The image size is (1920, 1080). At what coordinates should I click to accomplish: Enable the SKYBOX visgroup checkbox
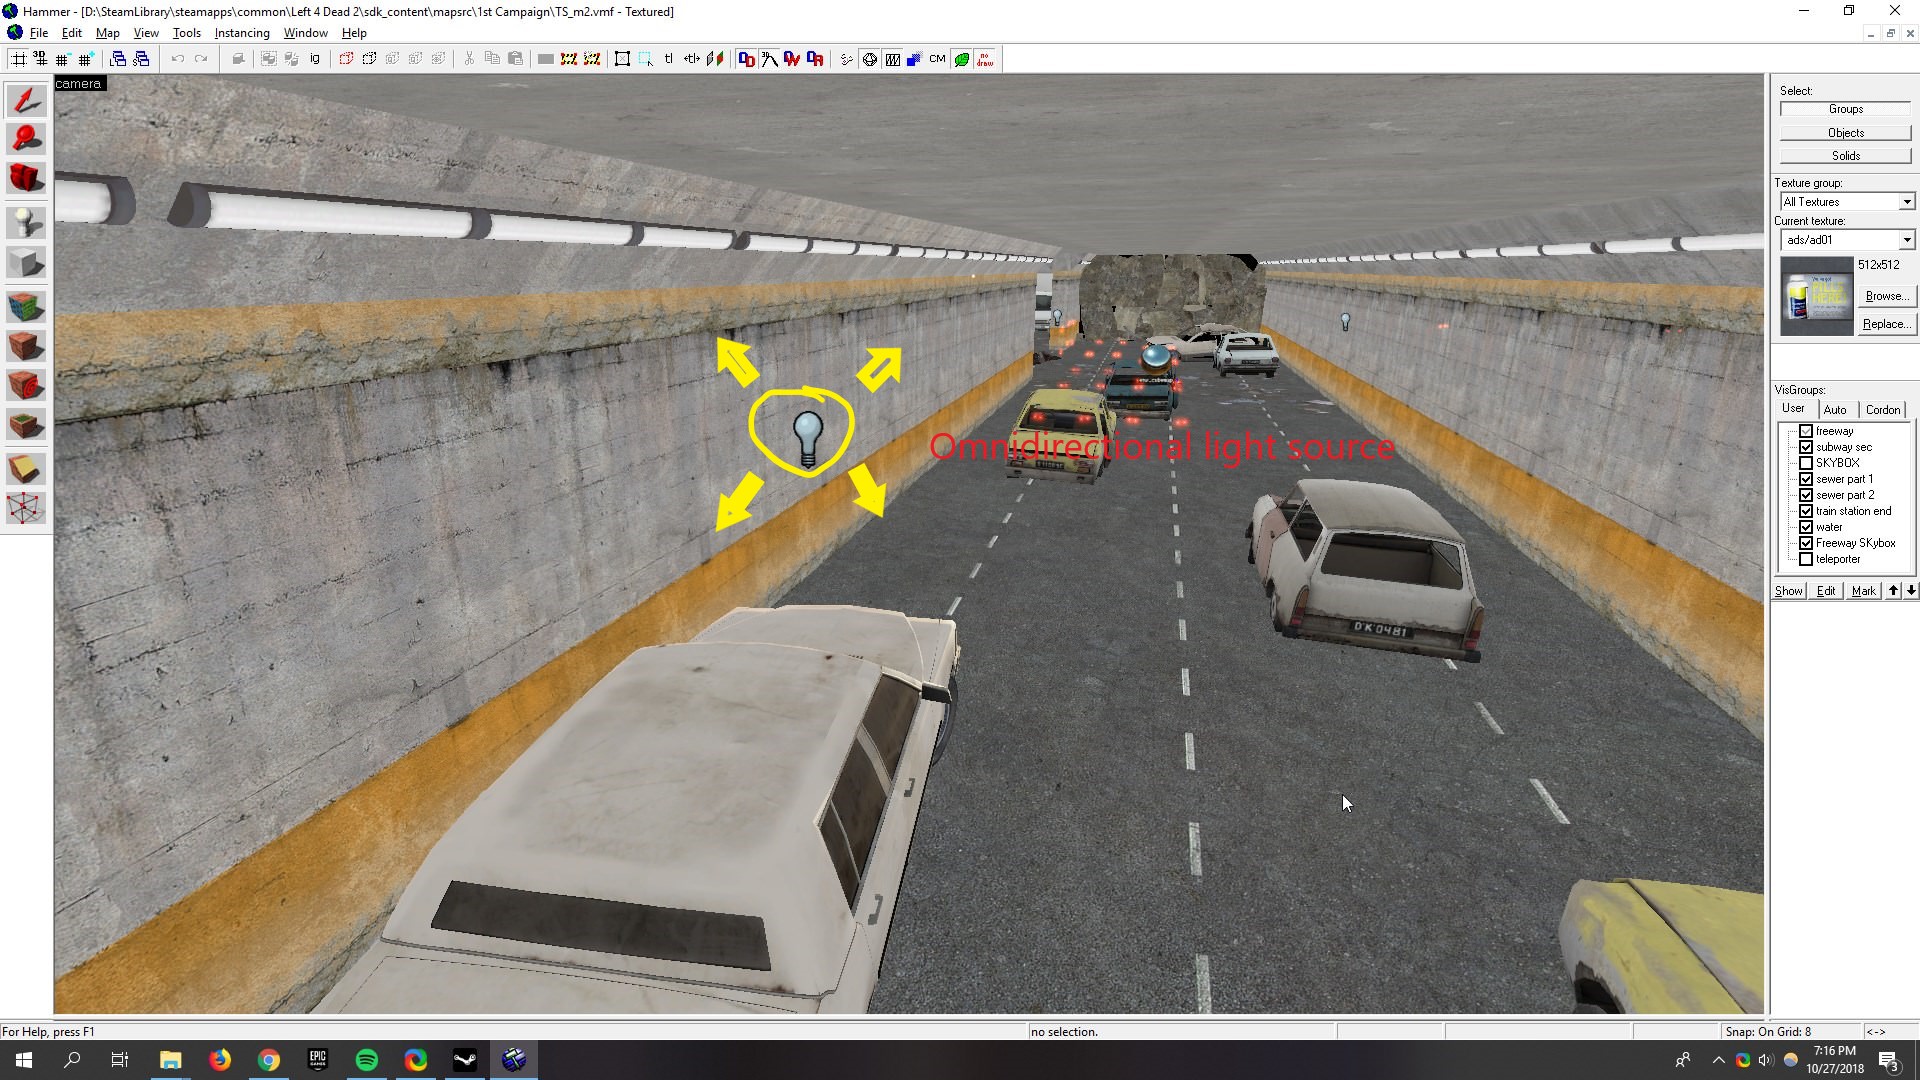[x=1806, y=463]
